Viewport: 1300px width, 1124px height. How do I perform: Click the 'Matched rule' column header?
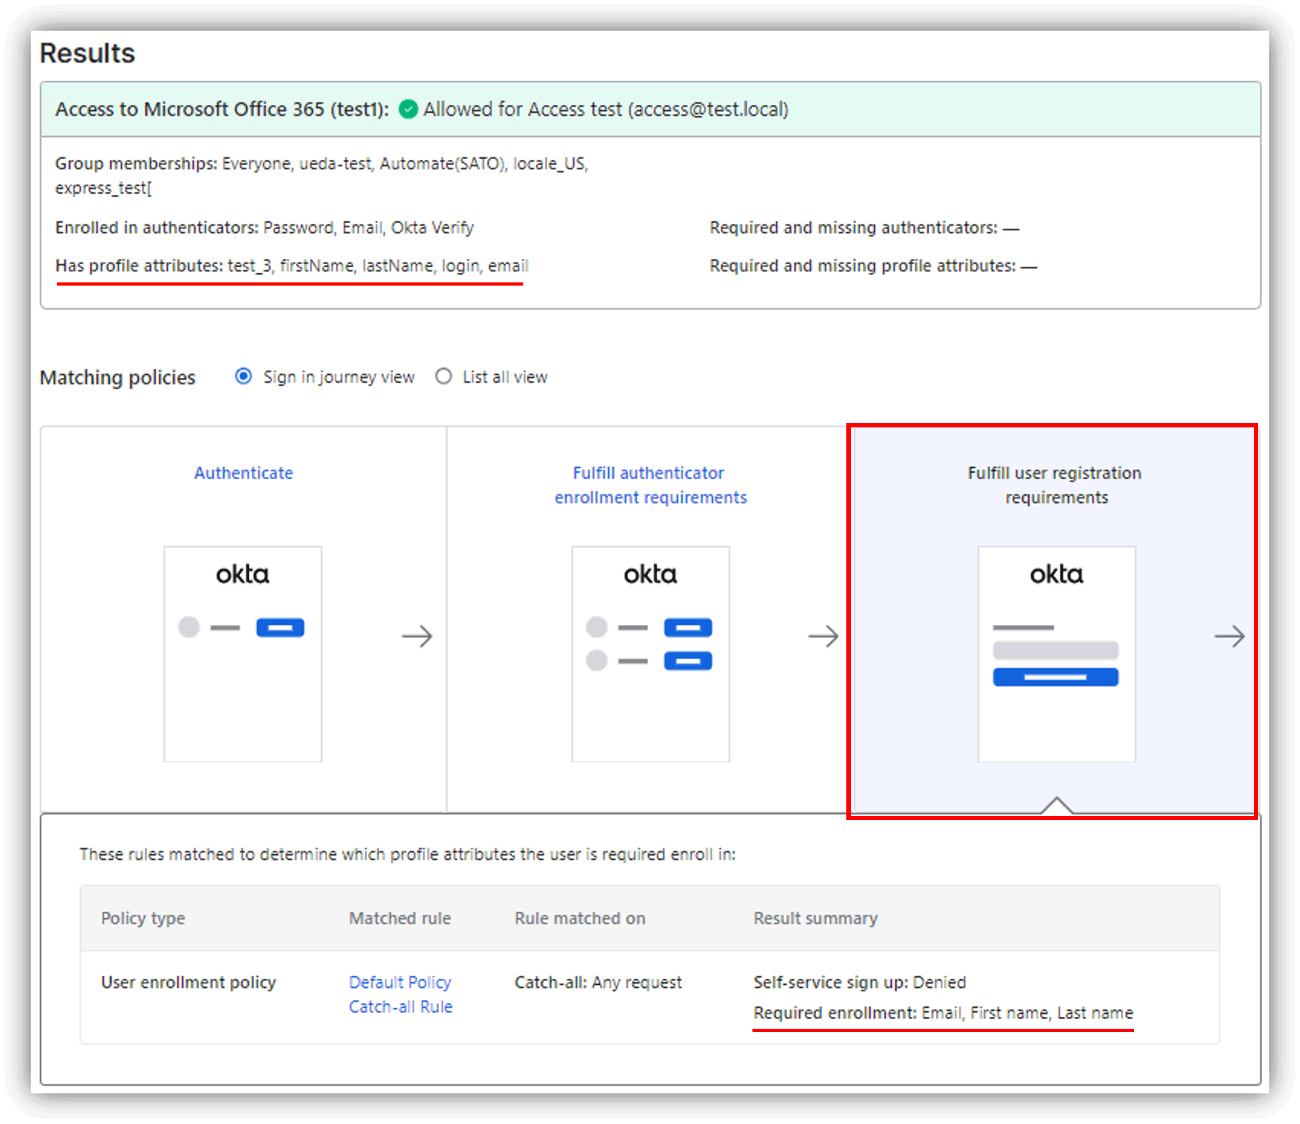400,918
